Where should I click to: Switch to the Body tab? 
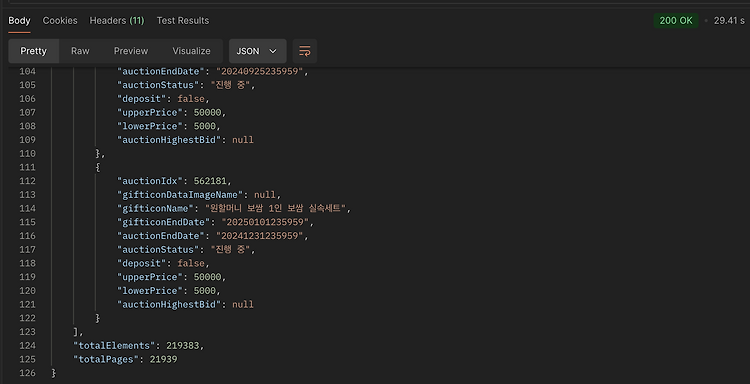coord(19,21)
